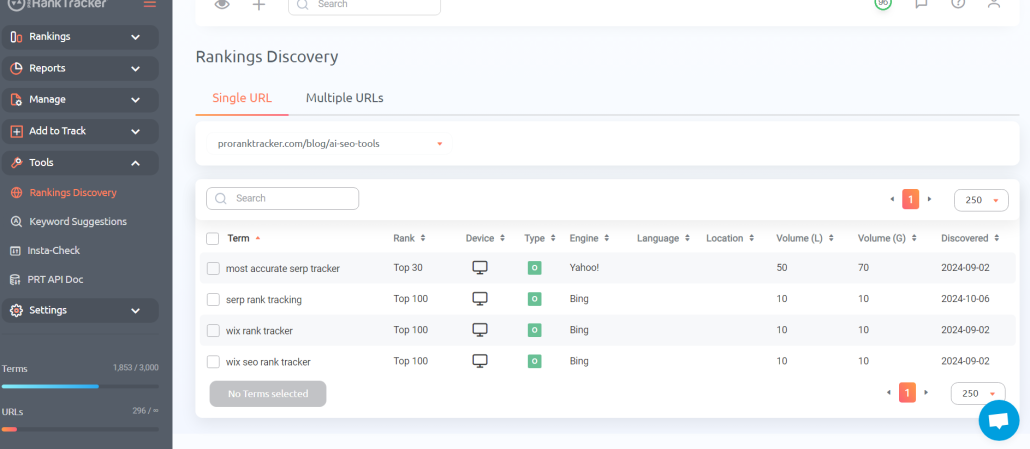
Task: Click the Reports pie chart icon
Action: click(x=16, y=68)
